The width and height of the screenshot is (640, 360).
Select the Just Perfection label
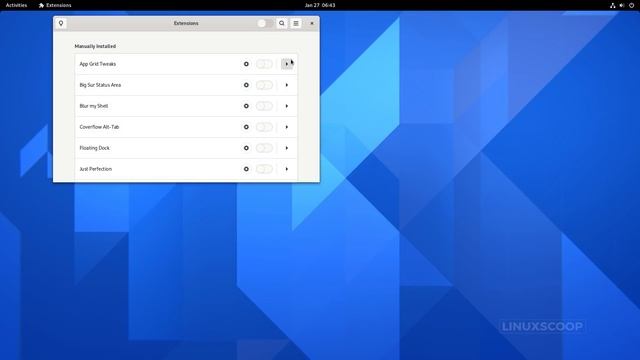(96, 169)
